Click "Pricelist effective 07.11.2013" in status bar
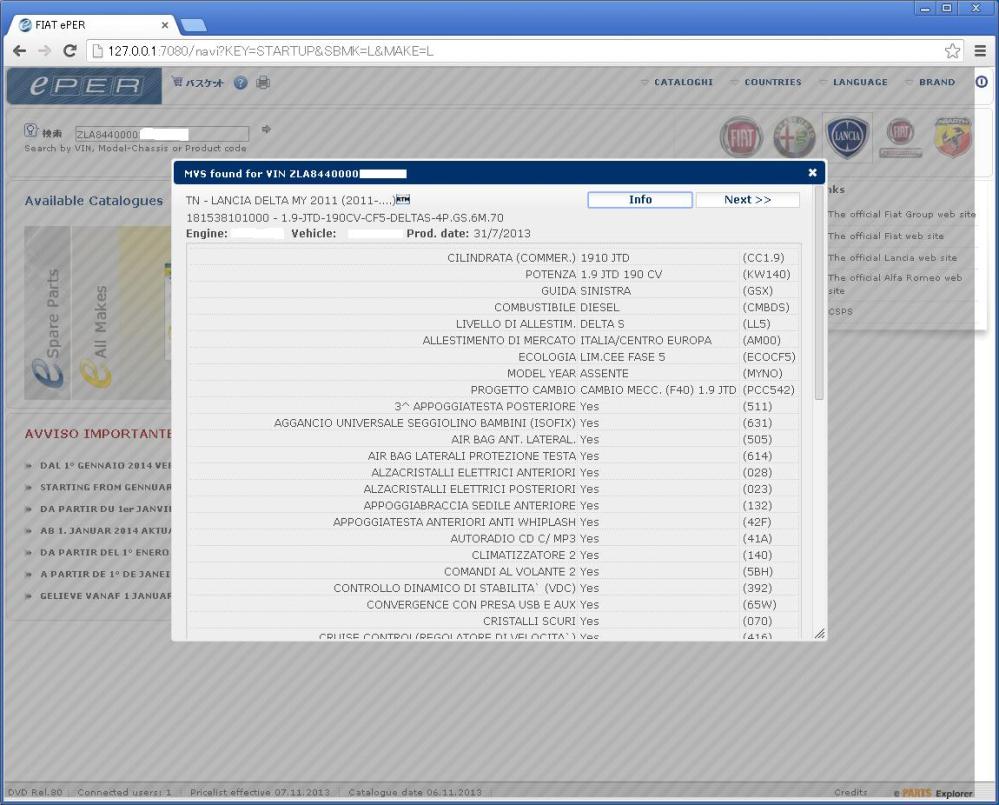 click(260, 792)
